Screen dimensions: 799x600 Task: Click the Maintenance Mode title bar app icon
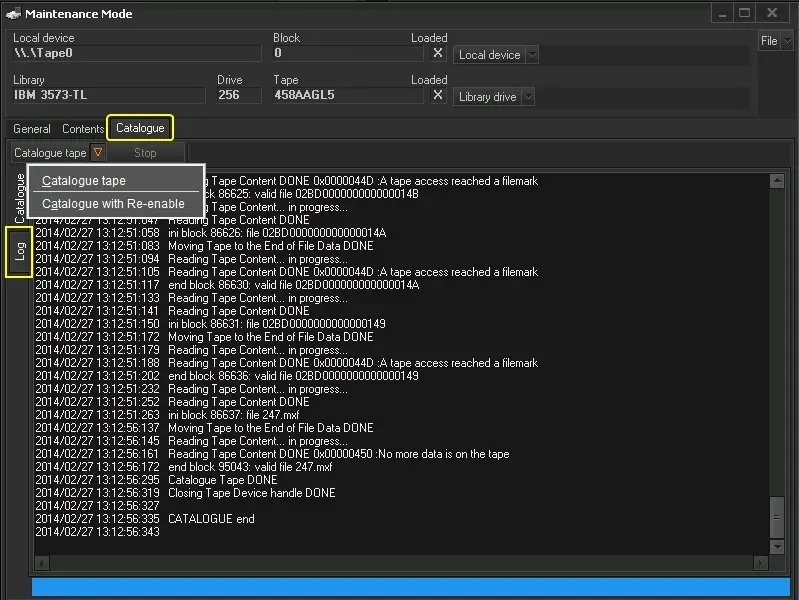(x=13, y=14)
